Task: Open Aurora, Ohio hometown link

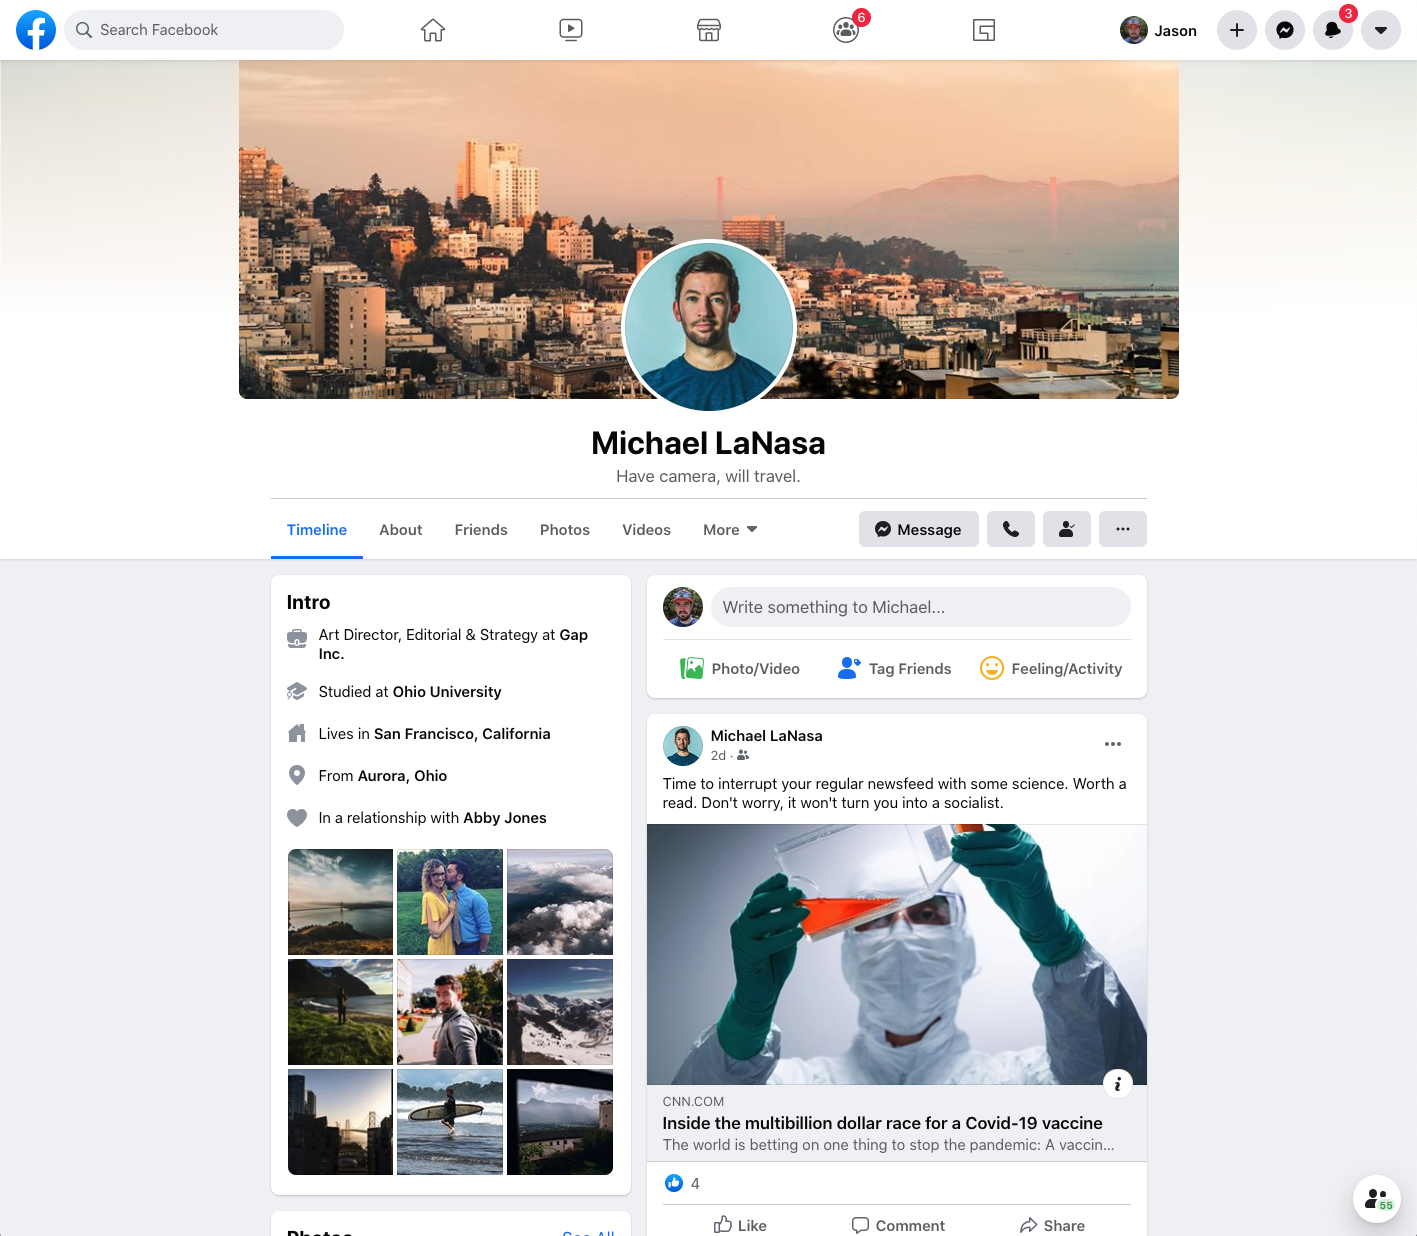Action: [x=403, y=776]
